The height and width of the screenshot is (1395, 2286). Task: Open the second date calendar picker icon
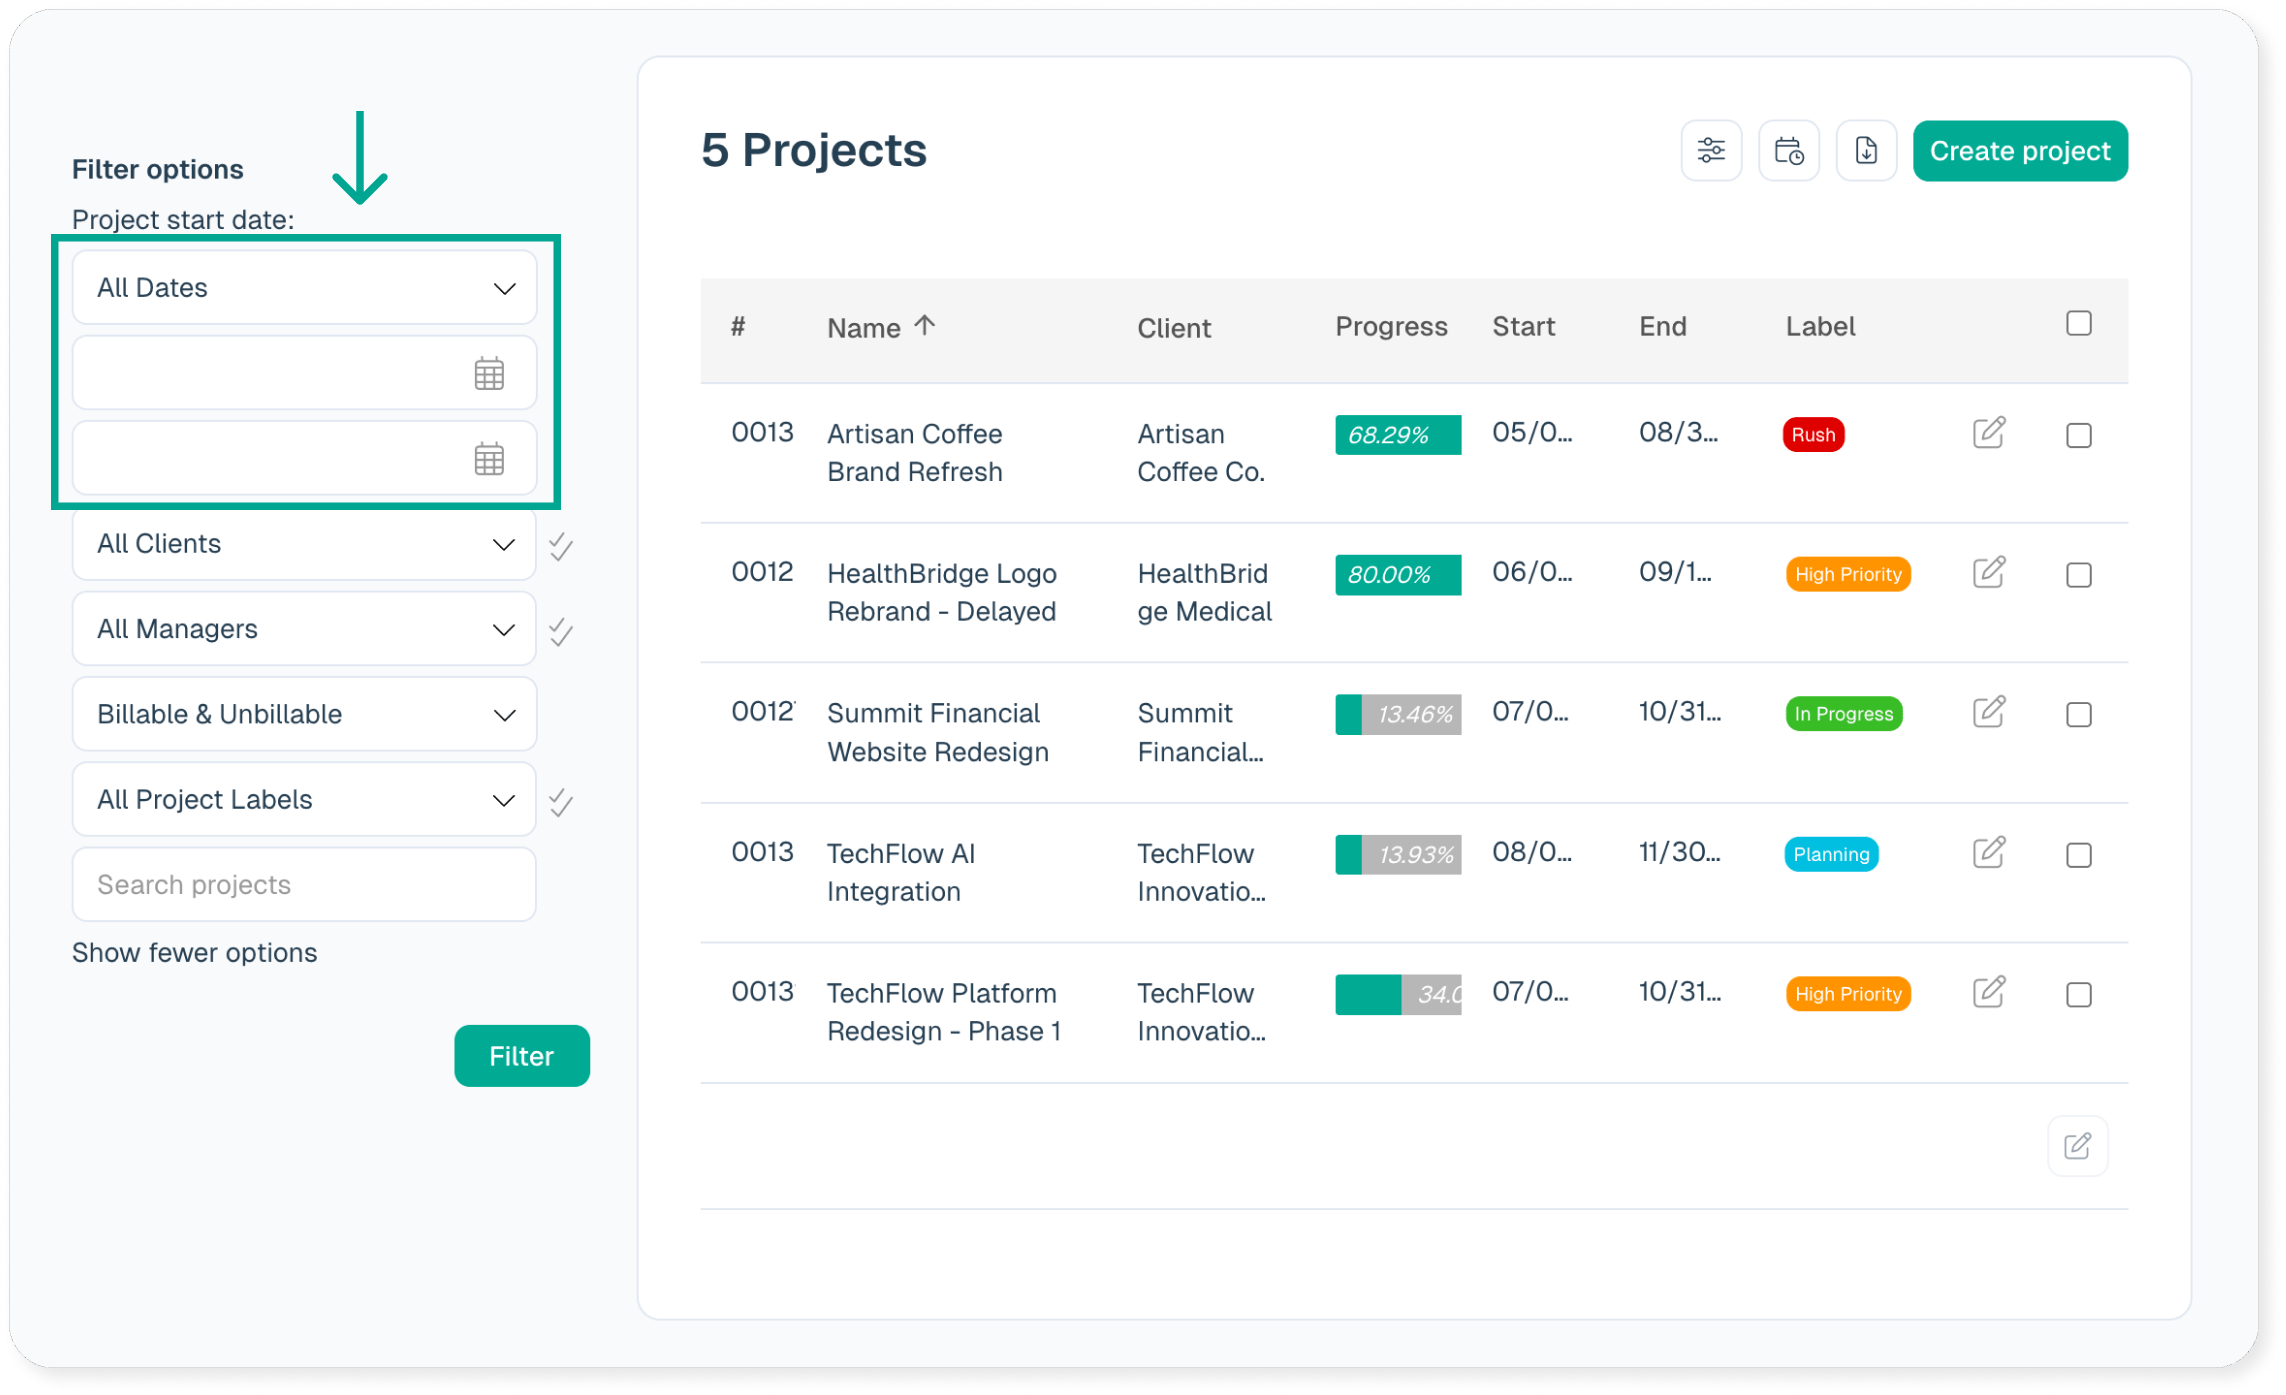point(488,459)
